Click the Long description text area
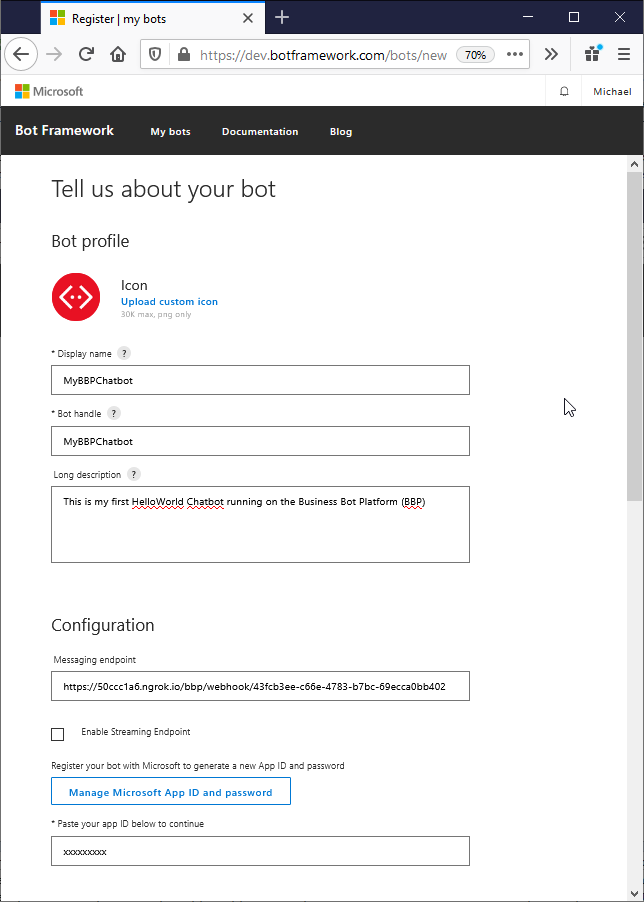Screen dimensions: 644x902 [260, 524]
